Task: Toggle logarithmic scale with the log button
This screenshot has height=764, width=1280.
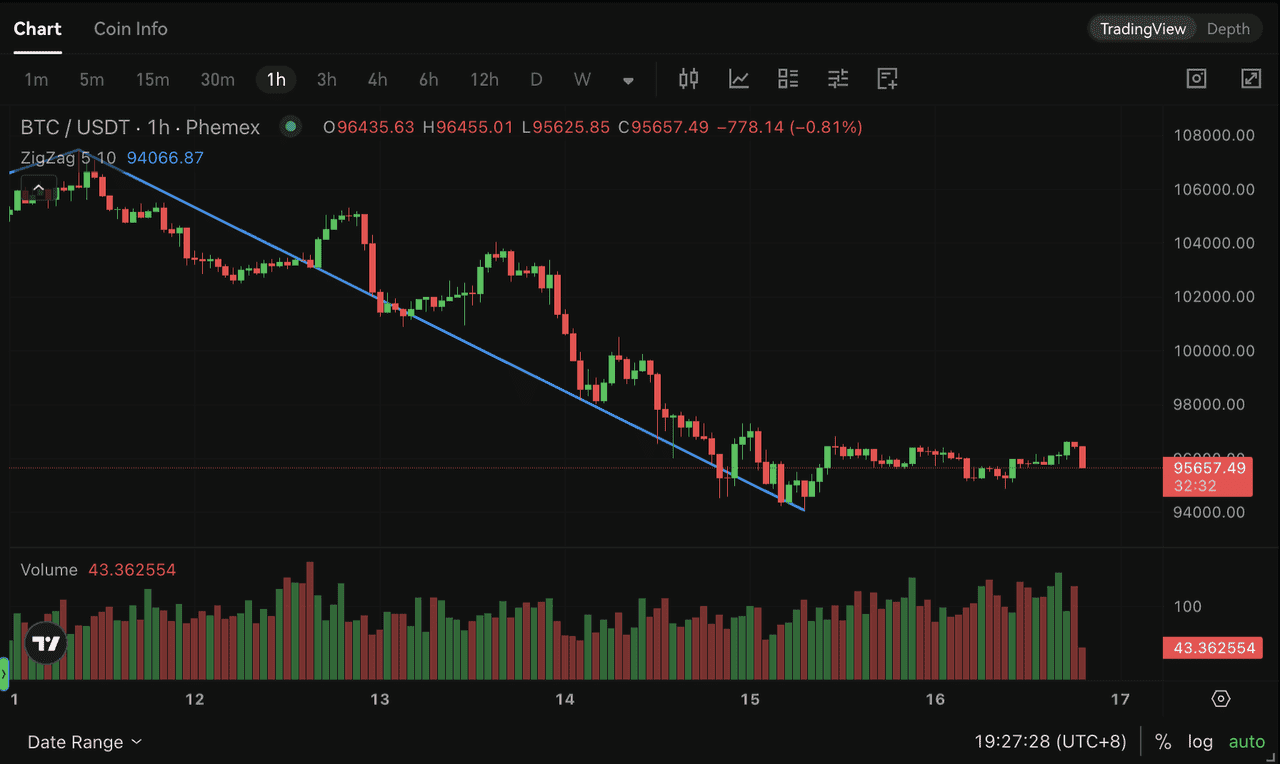Action: tap(1200, 741)
